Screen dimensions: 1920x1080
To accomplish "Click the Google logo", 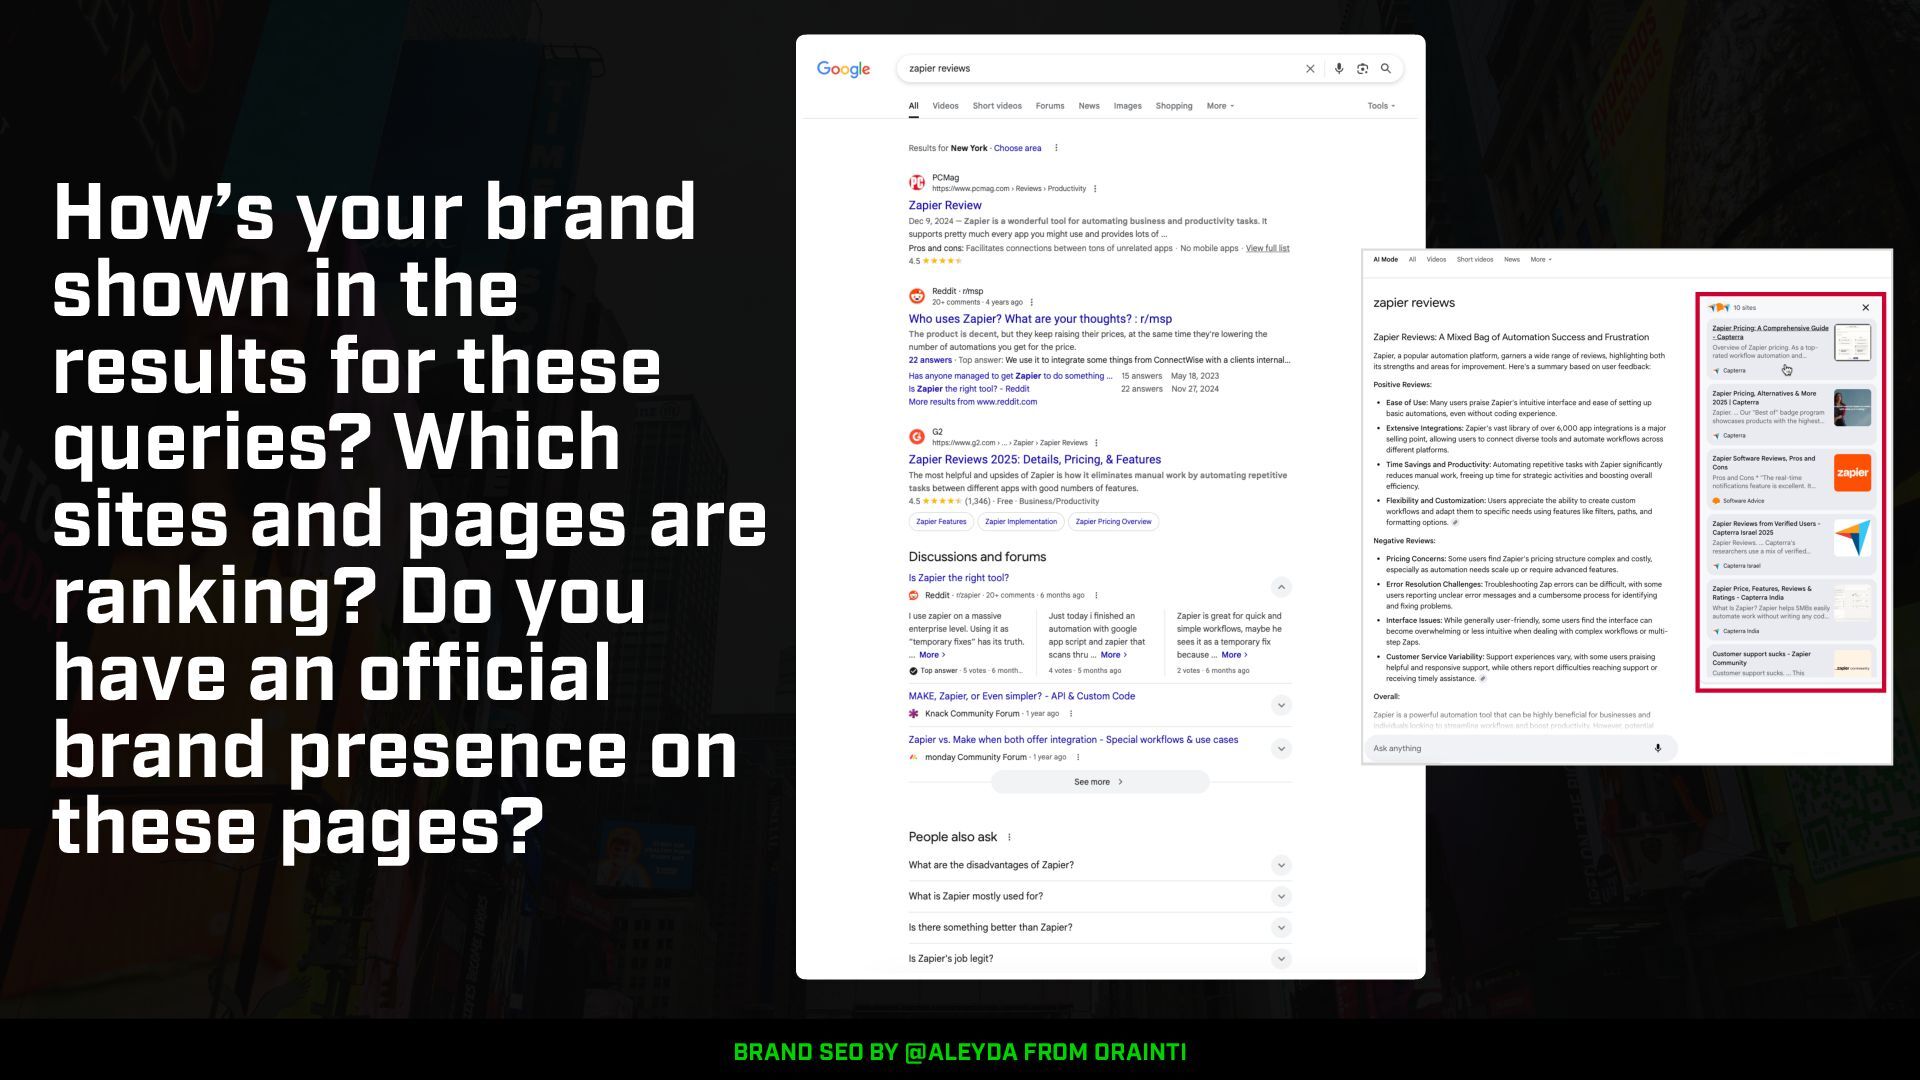I will [843, 69].
